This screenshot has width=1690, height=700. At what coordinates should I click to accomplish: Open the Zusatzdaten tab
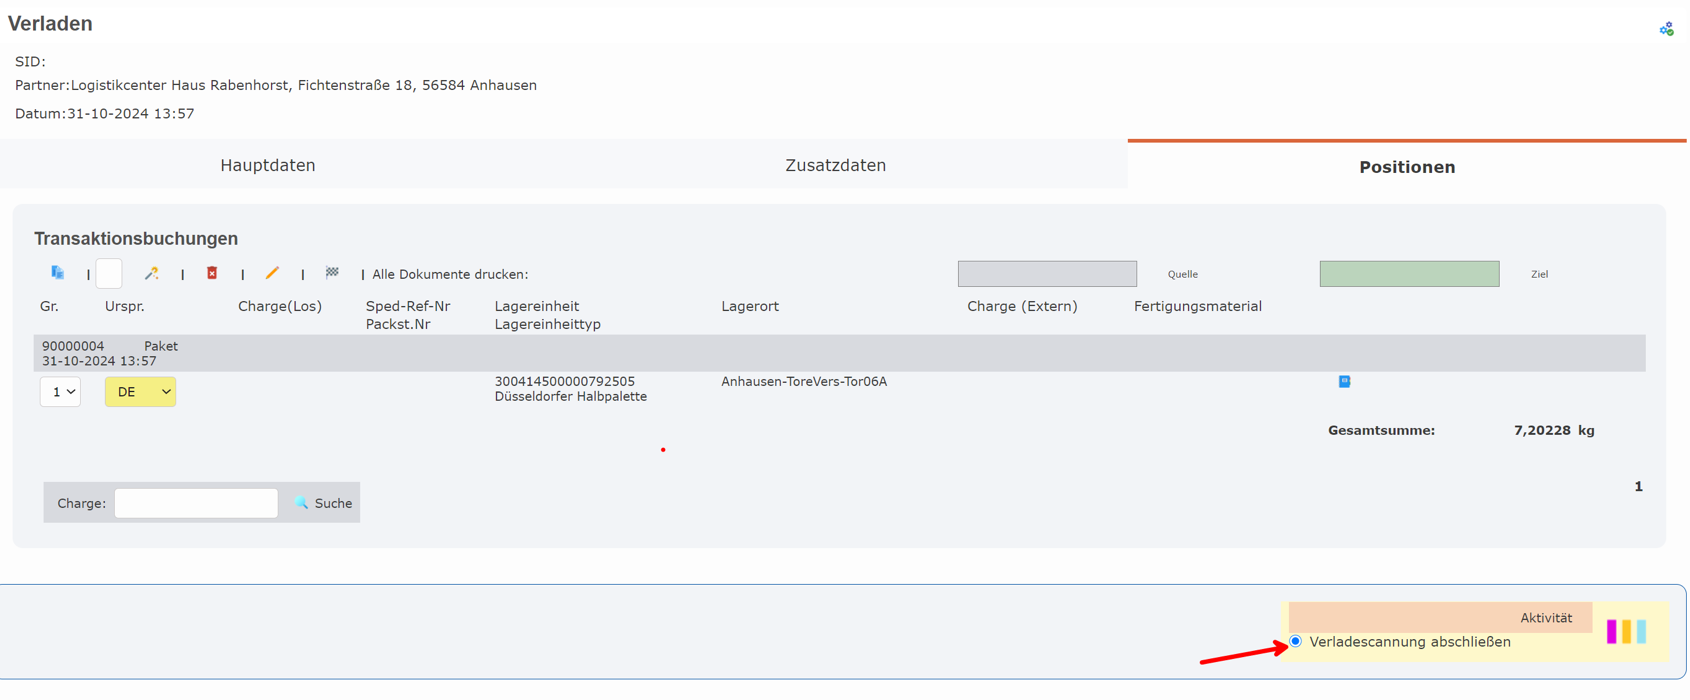835,165
